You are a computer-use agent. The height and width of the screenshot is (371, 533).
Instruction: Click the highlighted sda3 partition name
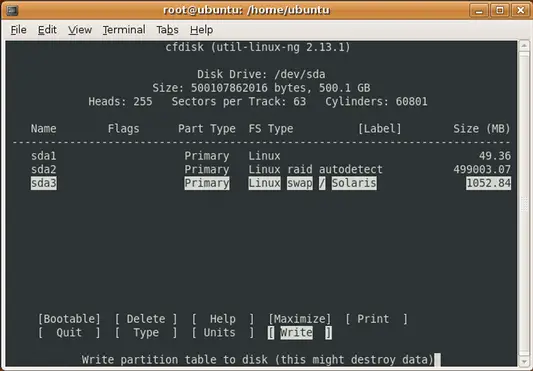pyautogui.click(x=44, y=183)
